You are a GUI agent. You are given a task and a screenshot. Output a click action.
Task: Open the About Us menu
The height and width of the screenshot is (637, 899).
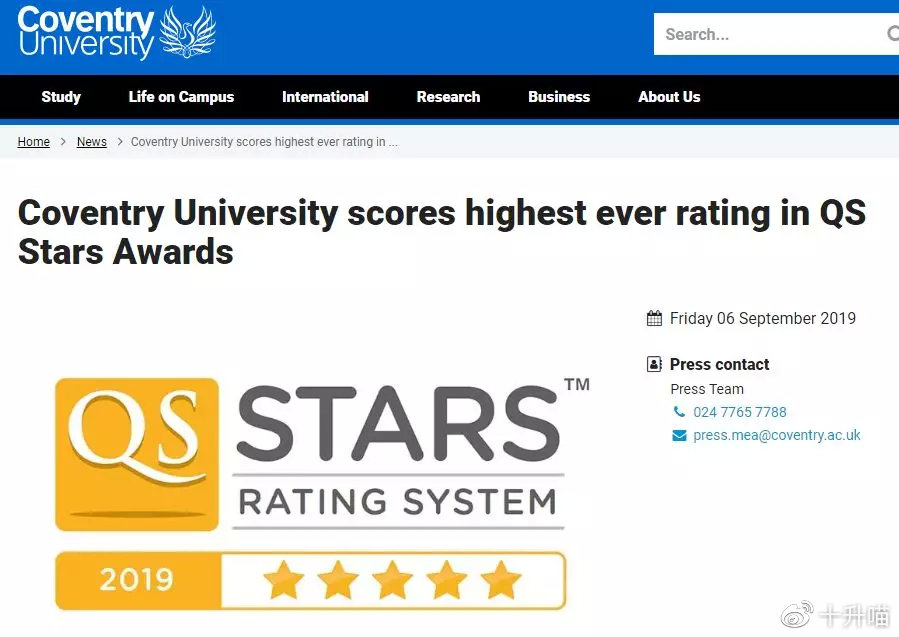(669, 97)
